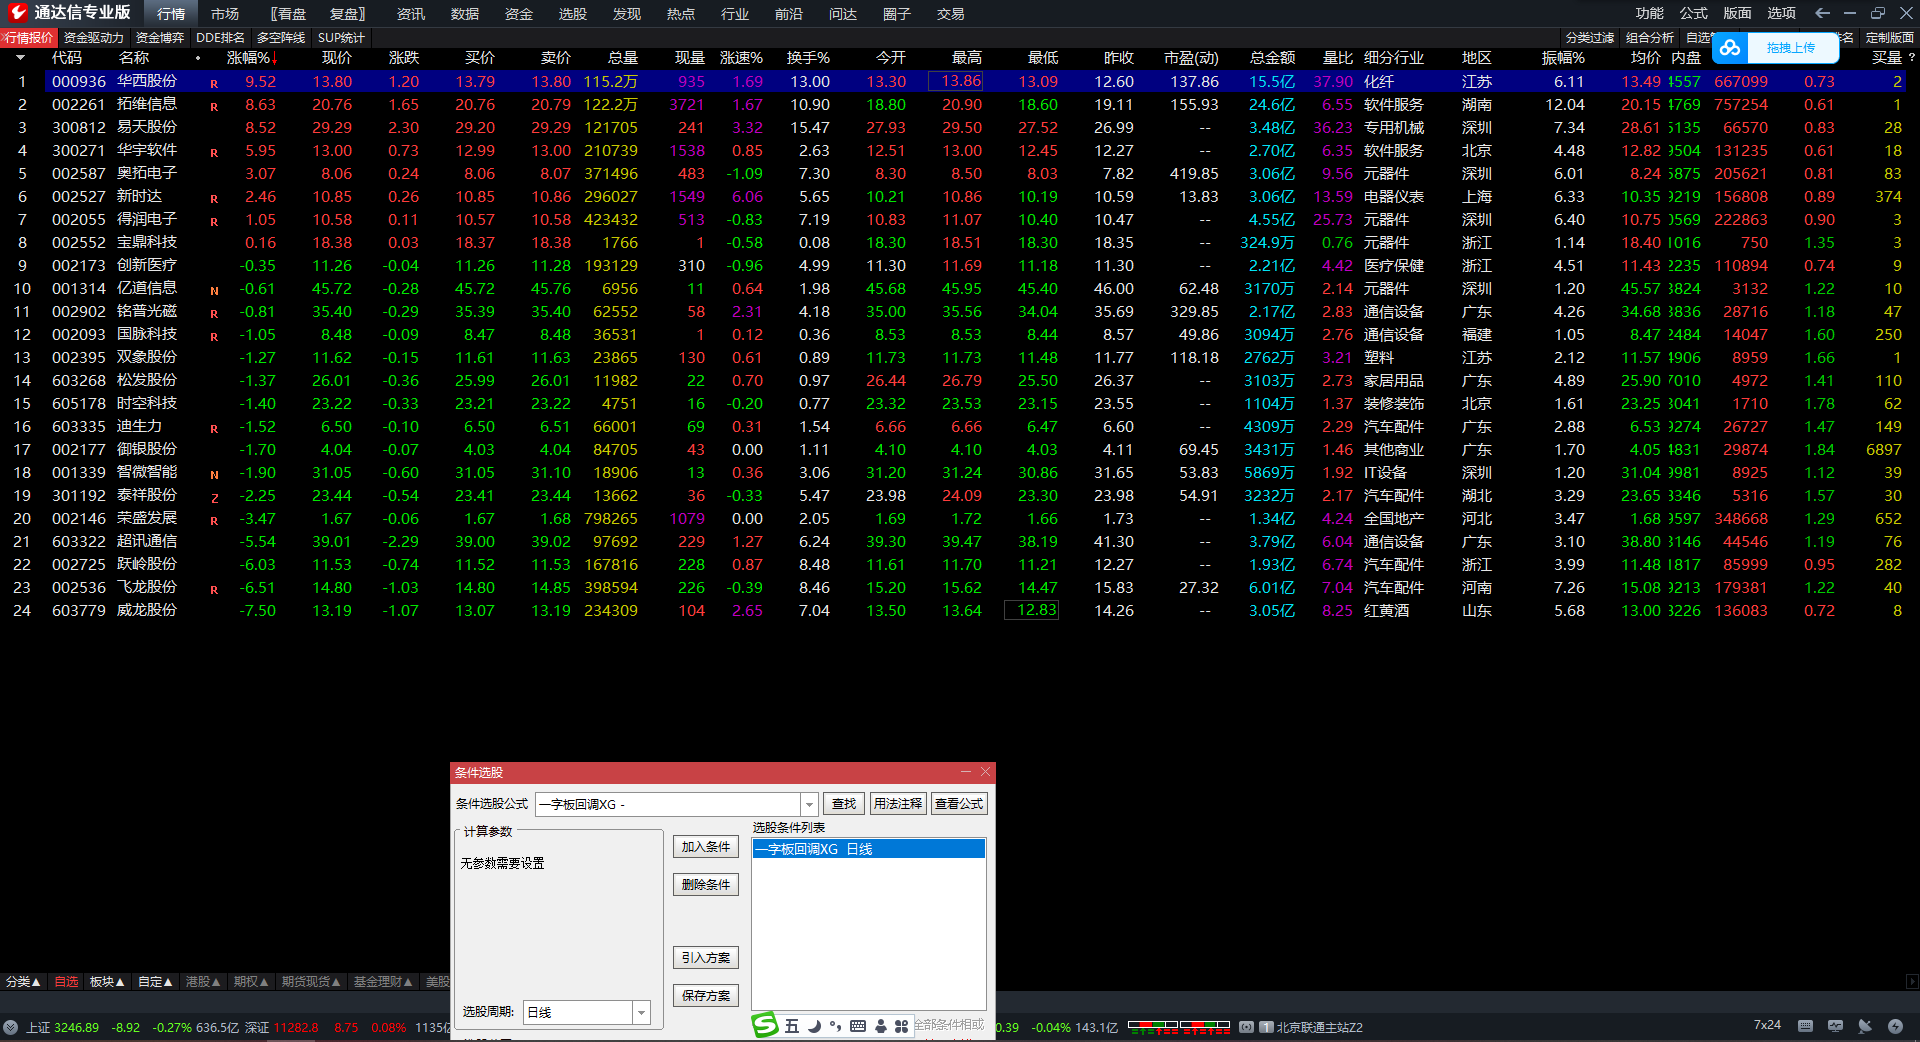Open the 选股 top menu tab
This screenshot has width=1920, height=1042.
pos(573,14)
